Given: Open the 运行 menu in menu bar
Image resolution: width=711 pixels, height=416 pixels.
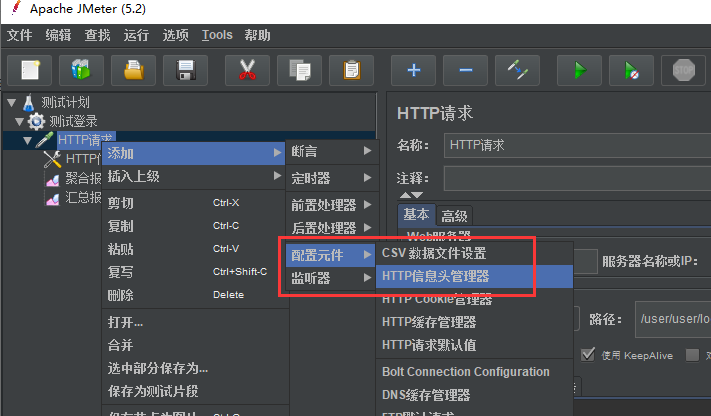Looking at the screenshot, I should tap(136, 35).
